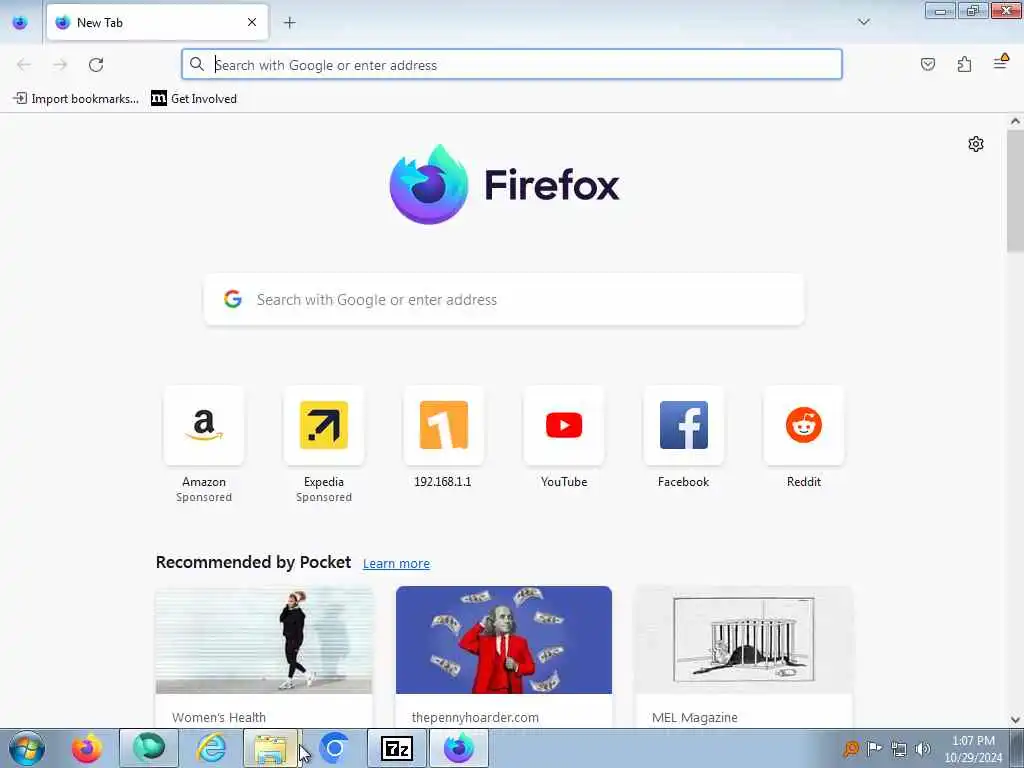The width and height of the screenshot is (1024, 768).
Task: Reload the current page
Action: click(x=96, y=65)
